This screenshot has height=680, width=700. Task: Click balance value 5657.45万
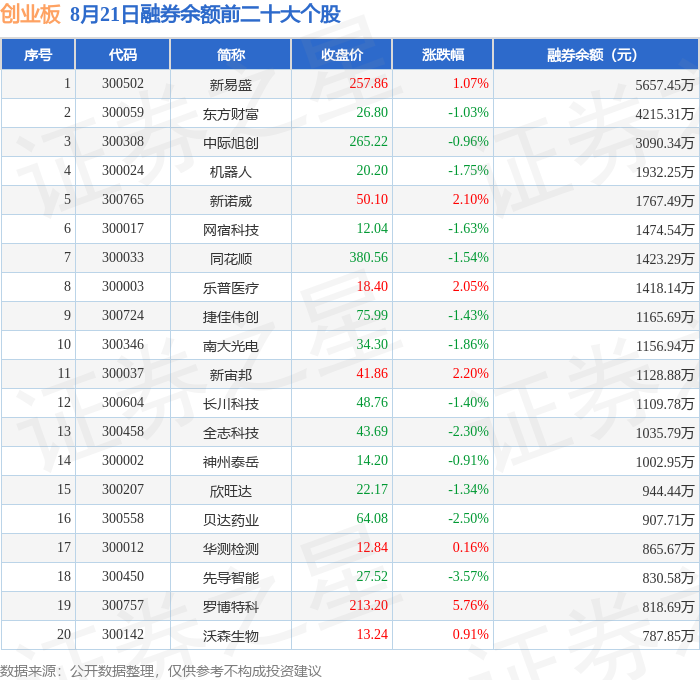(x=665, y=84)
